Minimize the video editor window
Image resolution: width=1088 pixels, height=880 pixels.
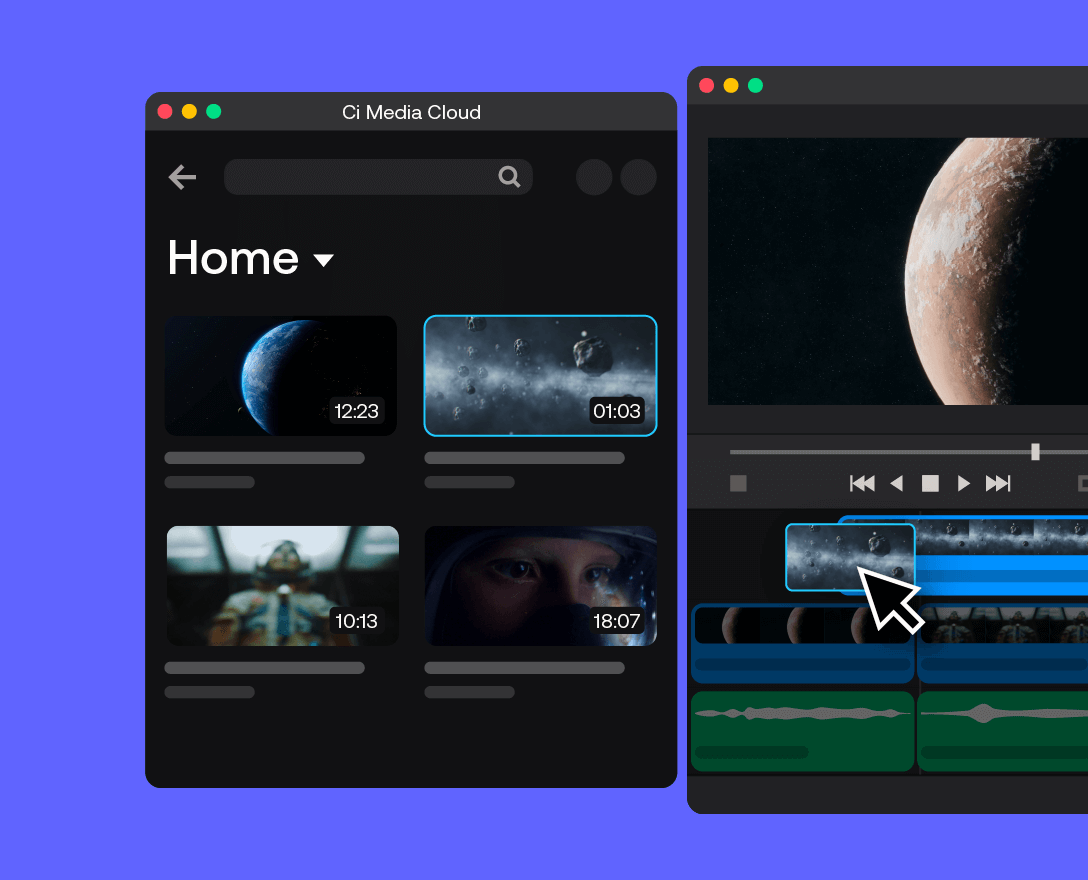[x=731, y=85]
